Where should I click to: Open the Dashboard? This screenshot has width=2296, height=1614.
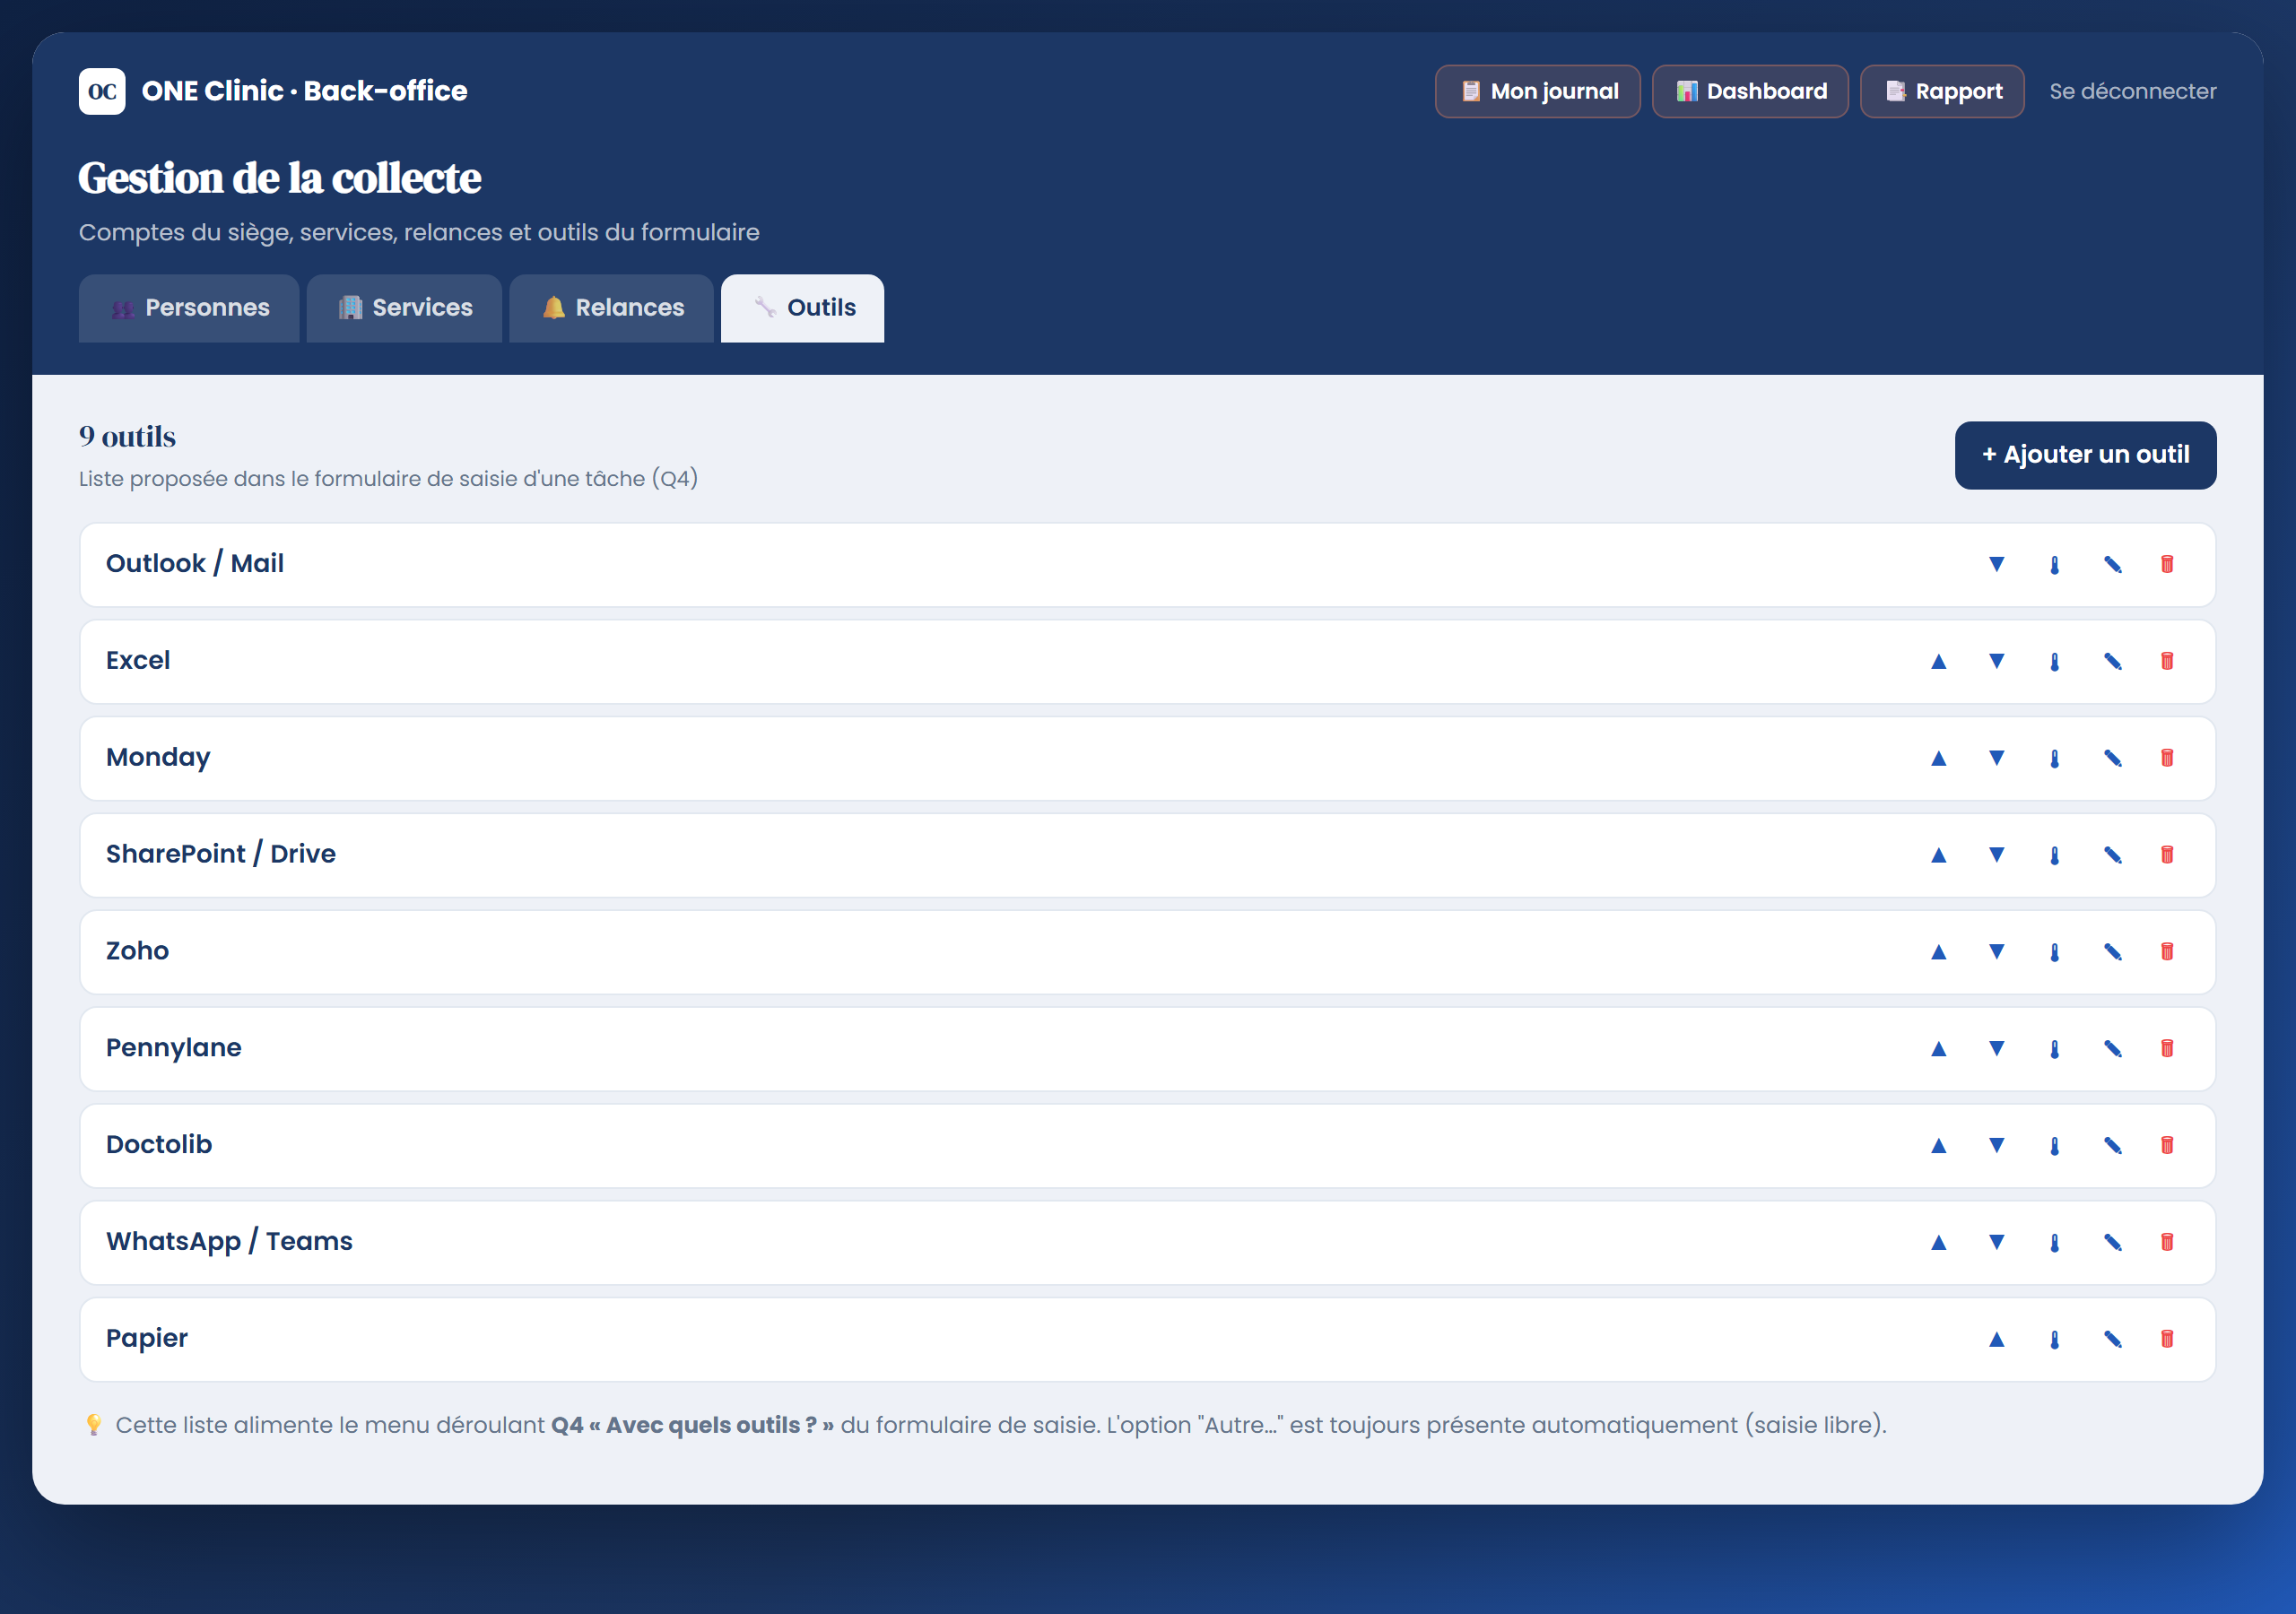pyautogui.click(x=1750, y=92)
